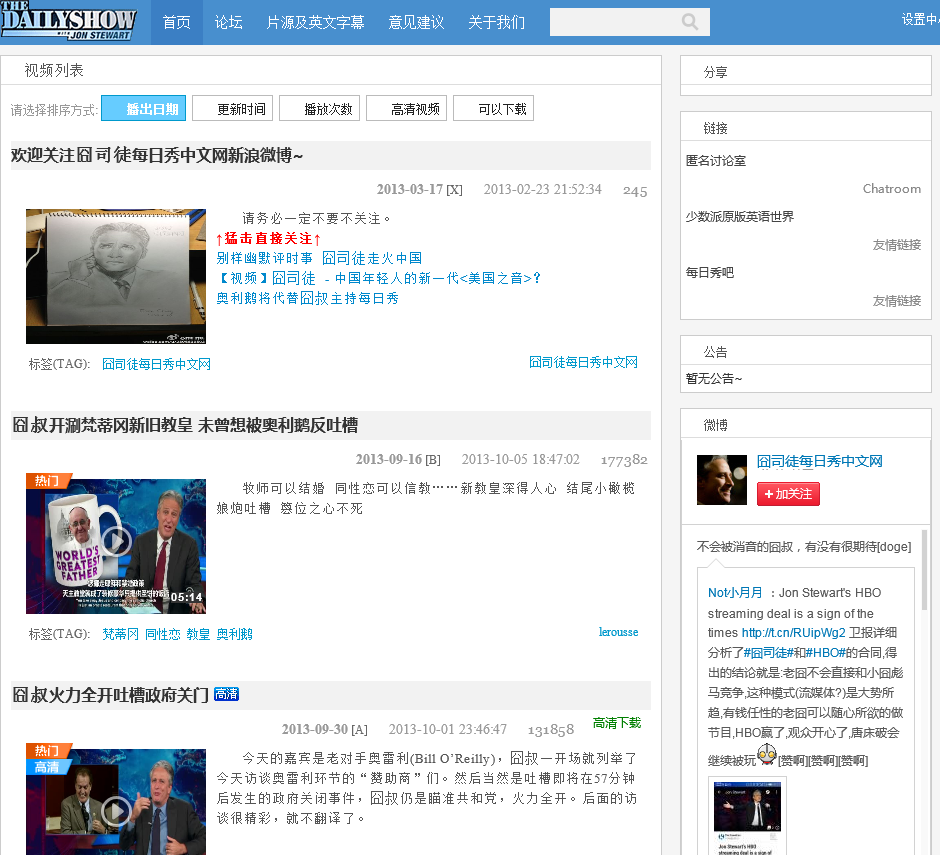Open the 首页 navigation tab
This screenshot has width=940, height=855.
coord(176,22)
